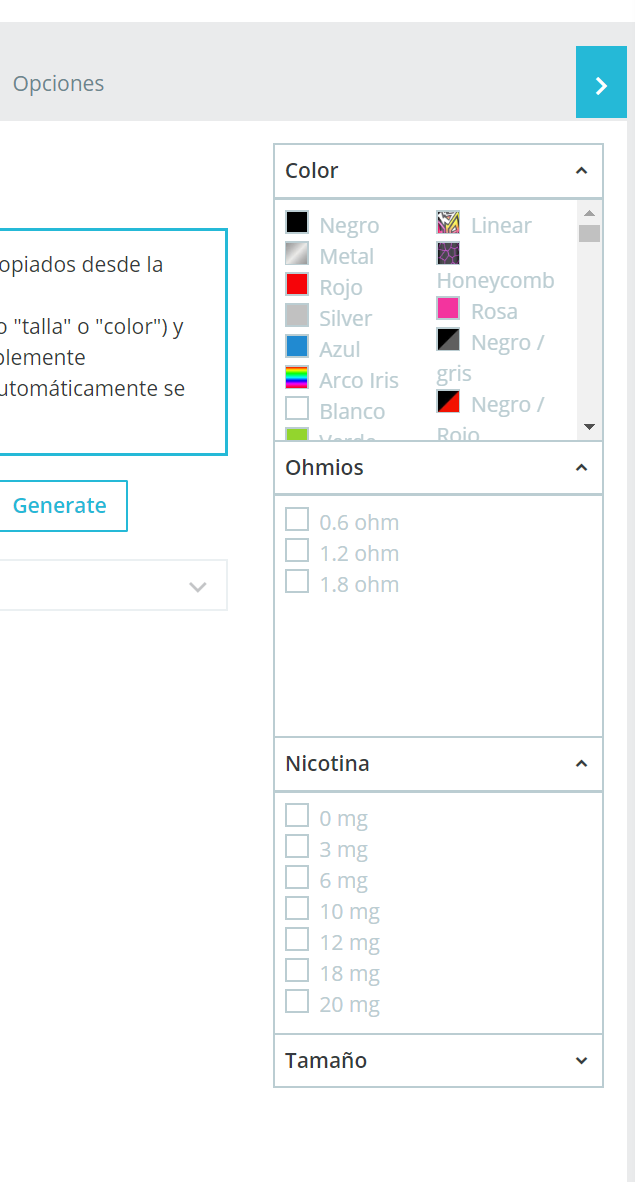
Task: Tick the 3 mg nicotine checkbox
Action: 297,847
